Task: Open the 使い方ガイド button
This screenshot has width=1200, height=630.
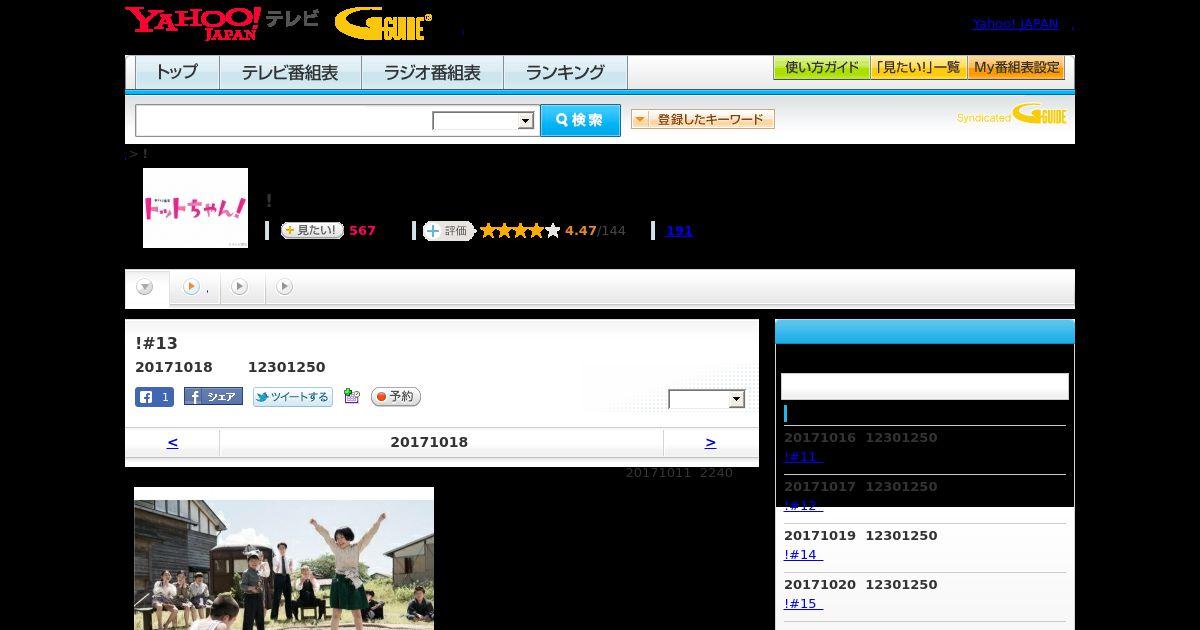Action: coord(822,68)
